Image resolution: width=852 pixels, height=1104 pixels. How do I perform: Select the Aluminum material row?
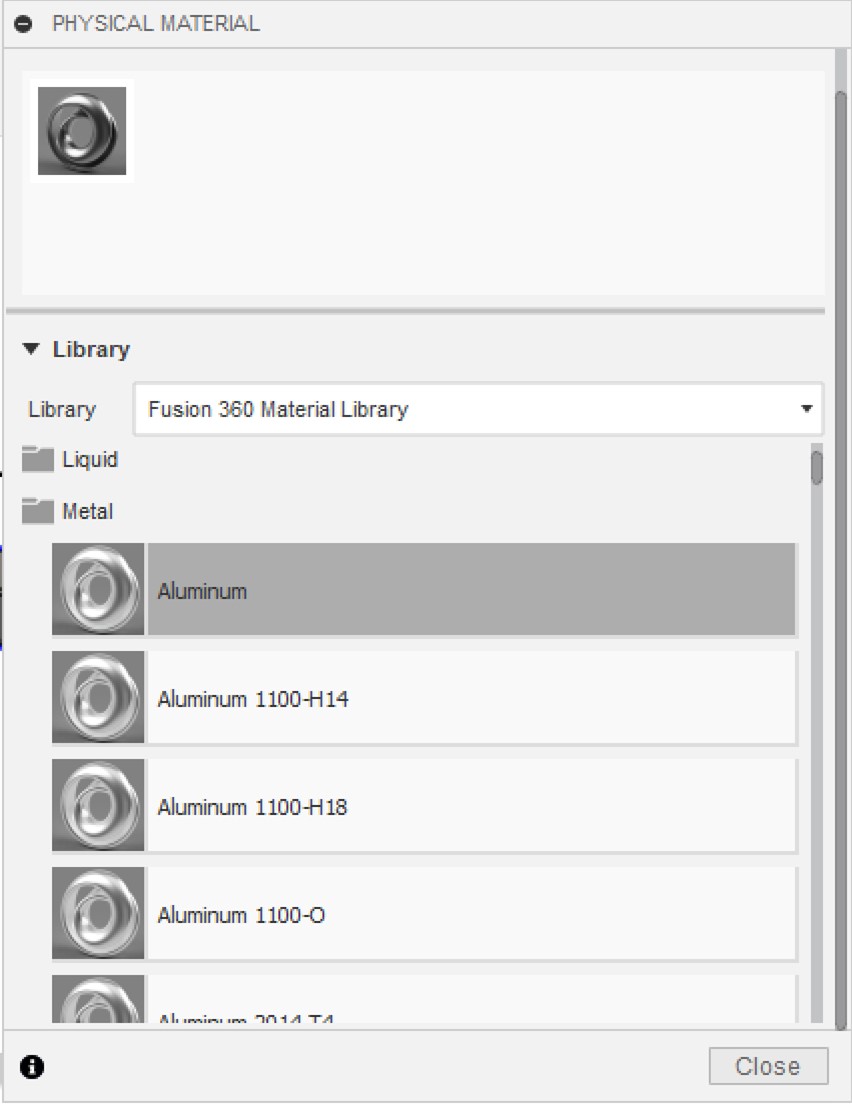(x=470, y=590)
